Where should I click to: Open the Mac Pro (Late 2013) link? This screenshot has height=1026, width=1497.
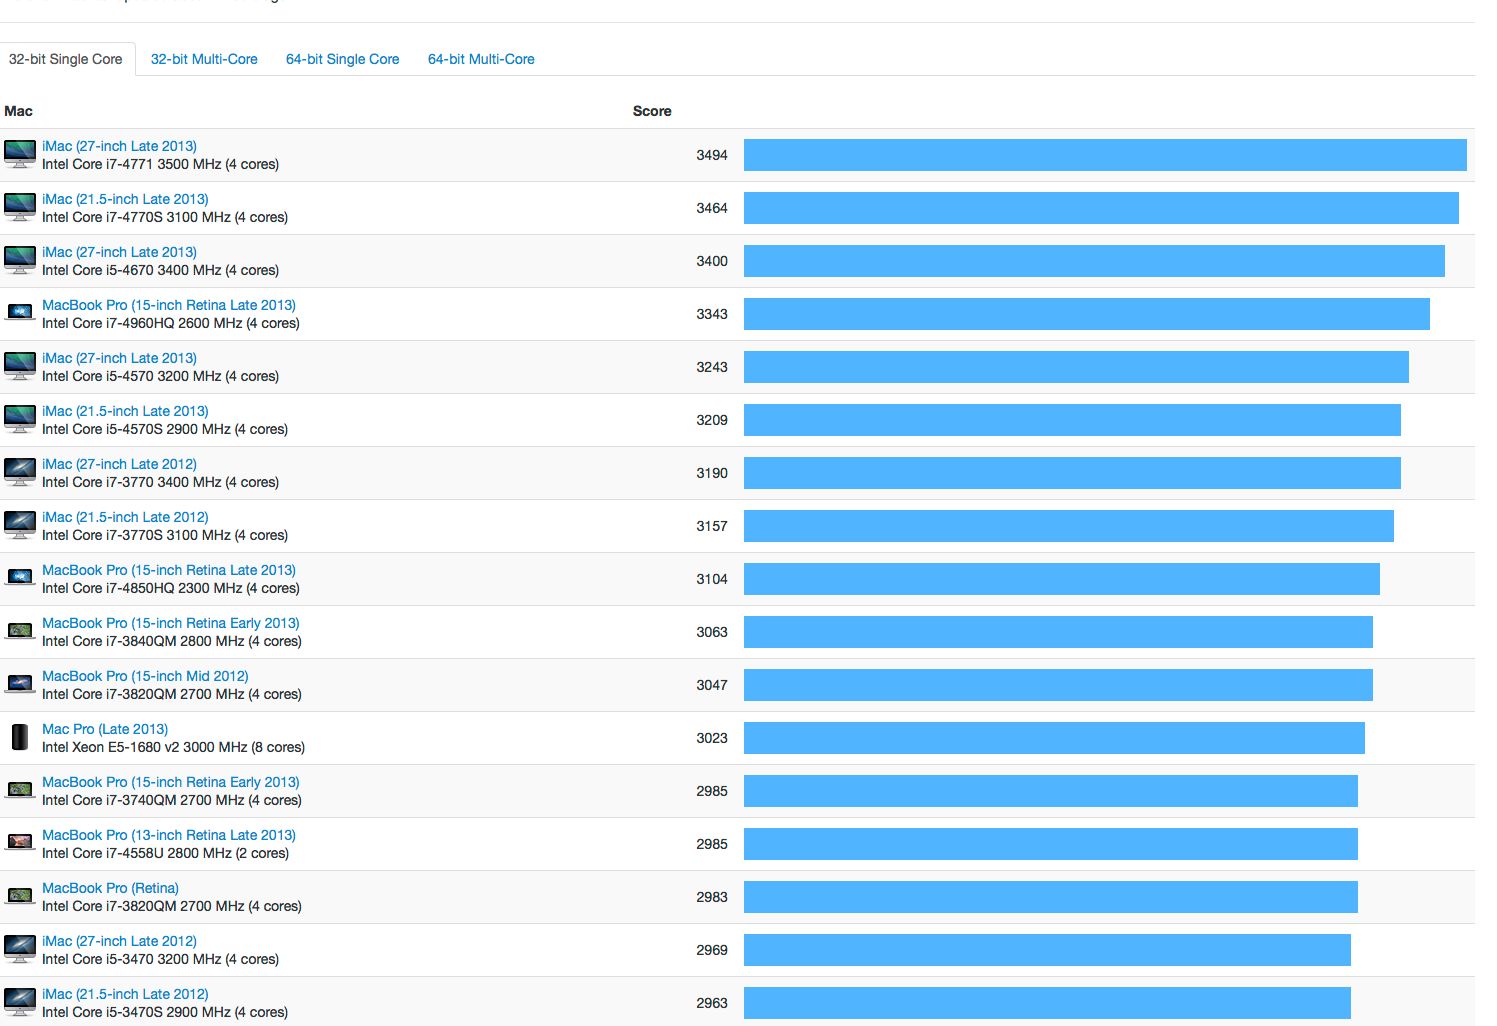(105, 729)
